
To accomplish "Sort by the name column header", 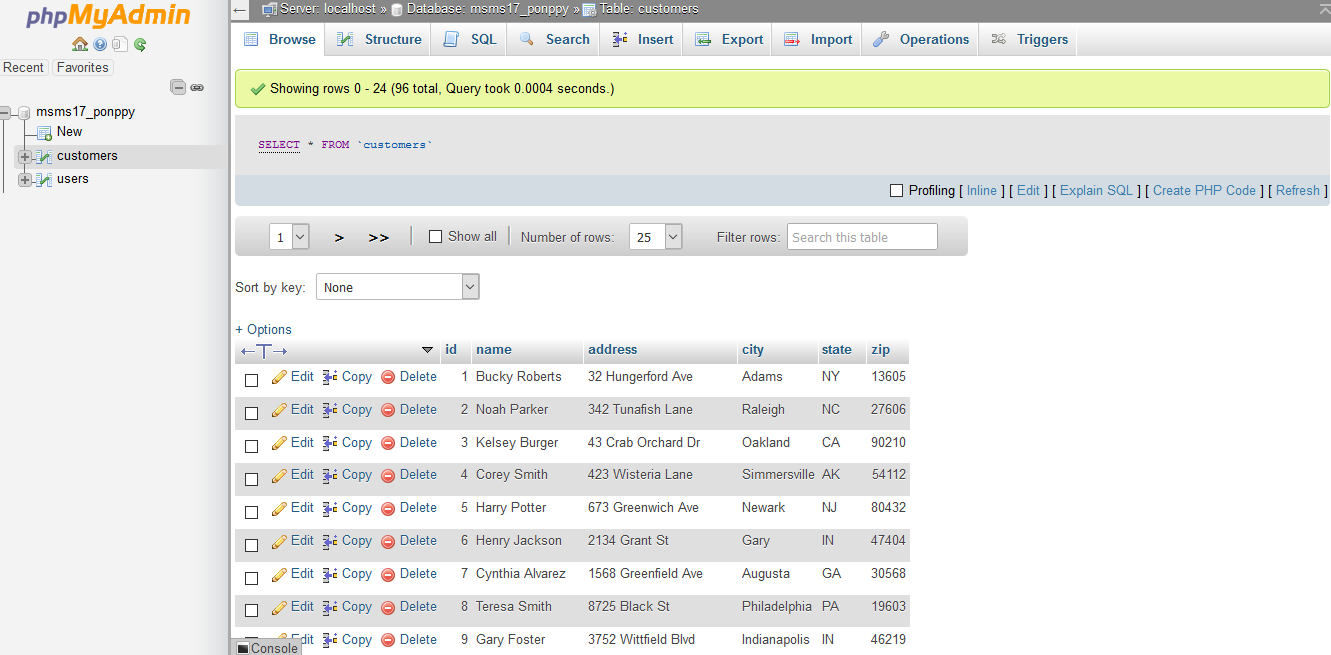I will coord(494,350).
